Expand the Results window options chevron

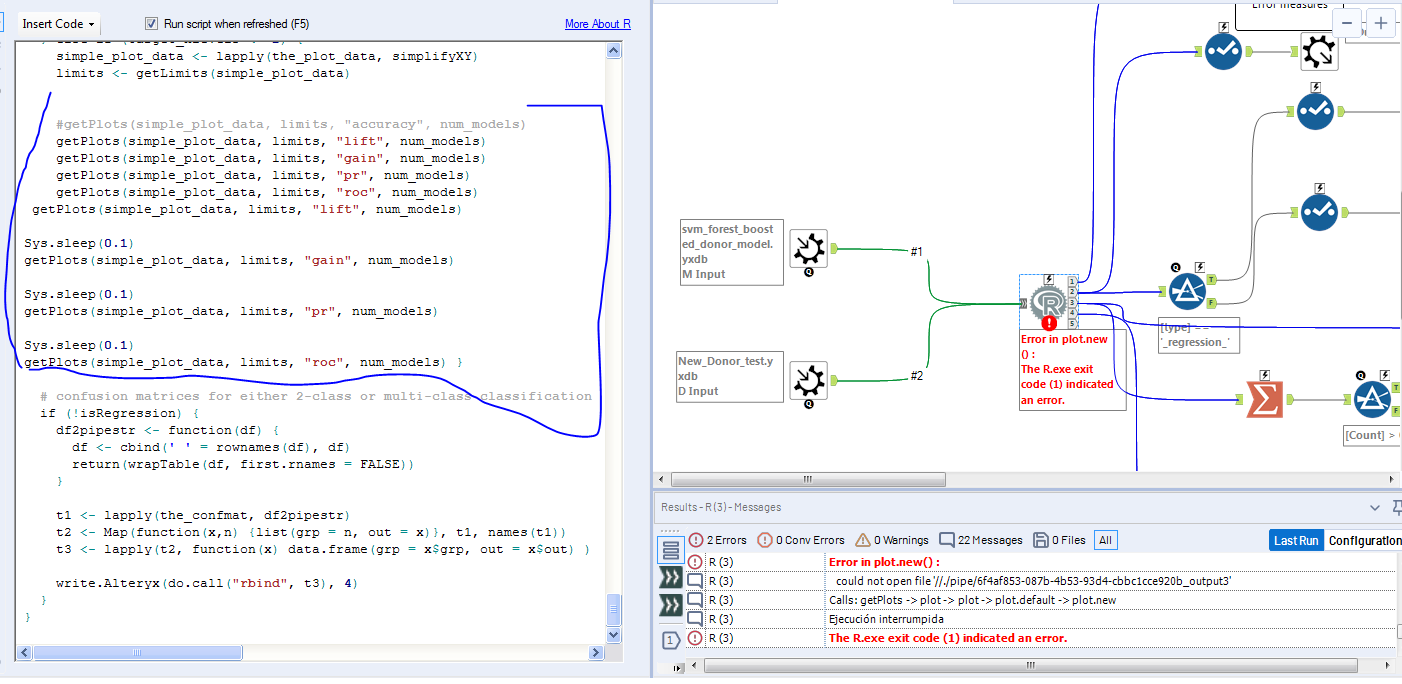coord(1374,507)
